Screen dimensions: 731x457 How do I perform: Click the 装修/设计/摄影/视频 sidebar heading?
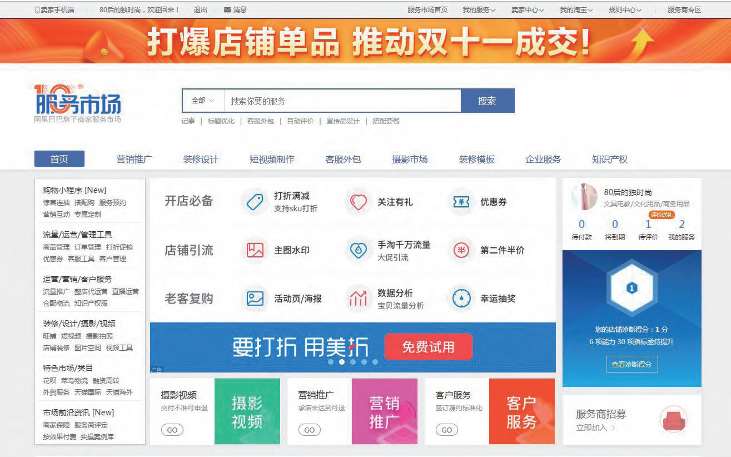click(79, 323)
